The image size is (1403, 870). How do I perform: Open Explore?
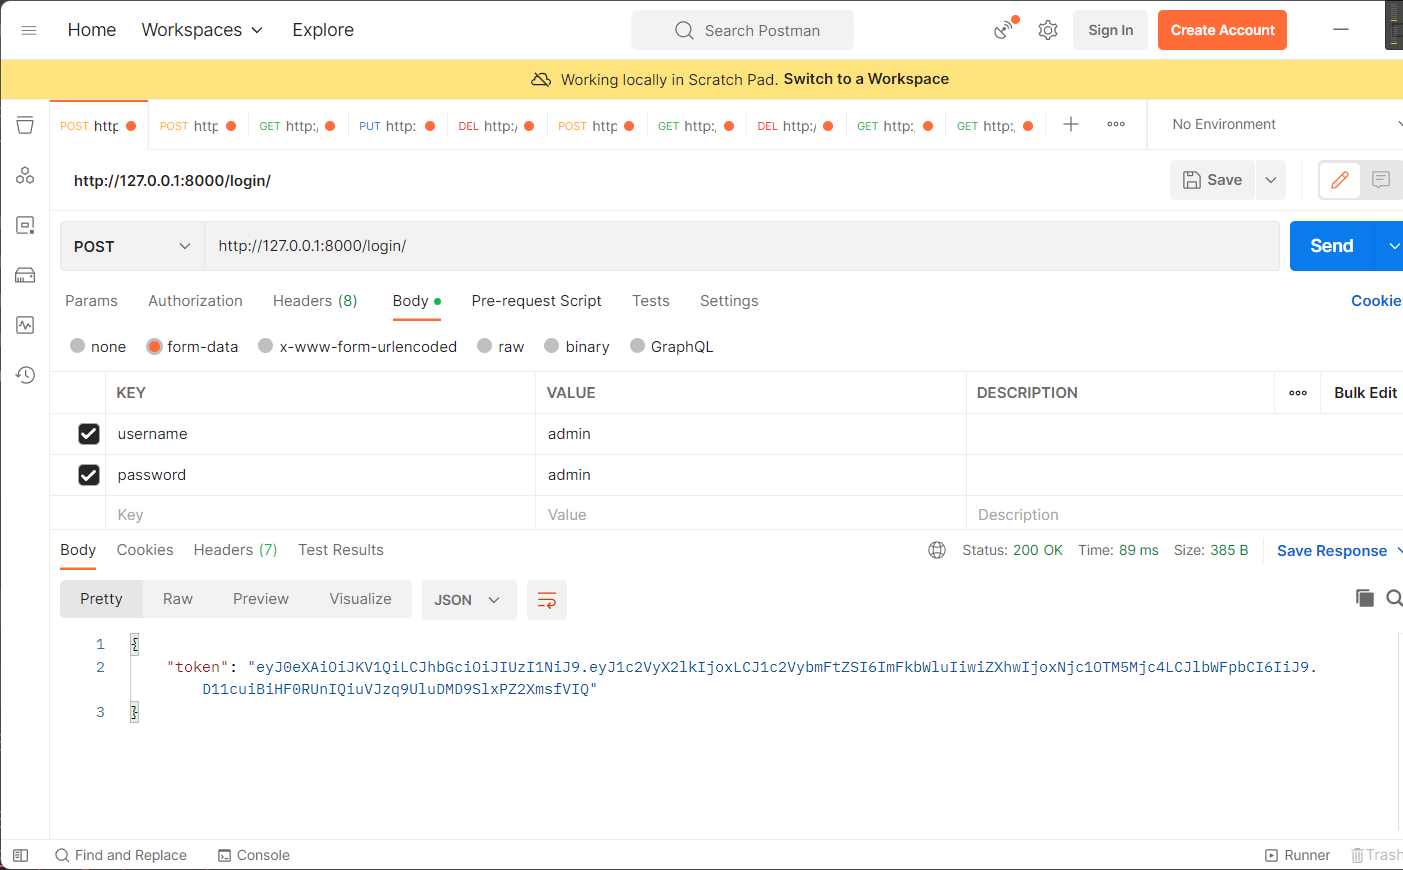pos(323,30)
